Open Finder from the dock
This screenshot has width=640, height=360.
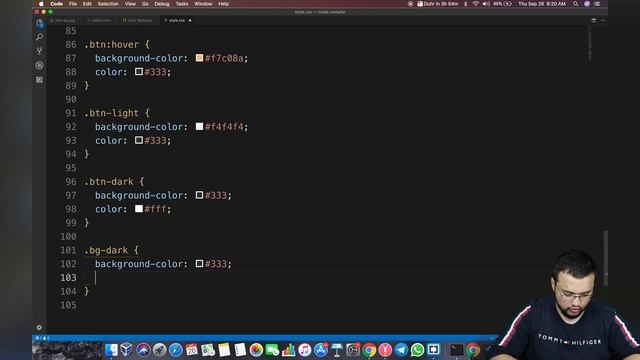(111, 350)
